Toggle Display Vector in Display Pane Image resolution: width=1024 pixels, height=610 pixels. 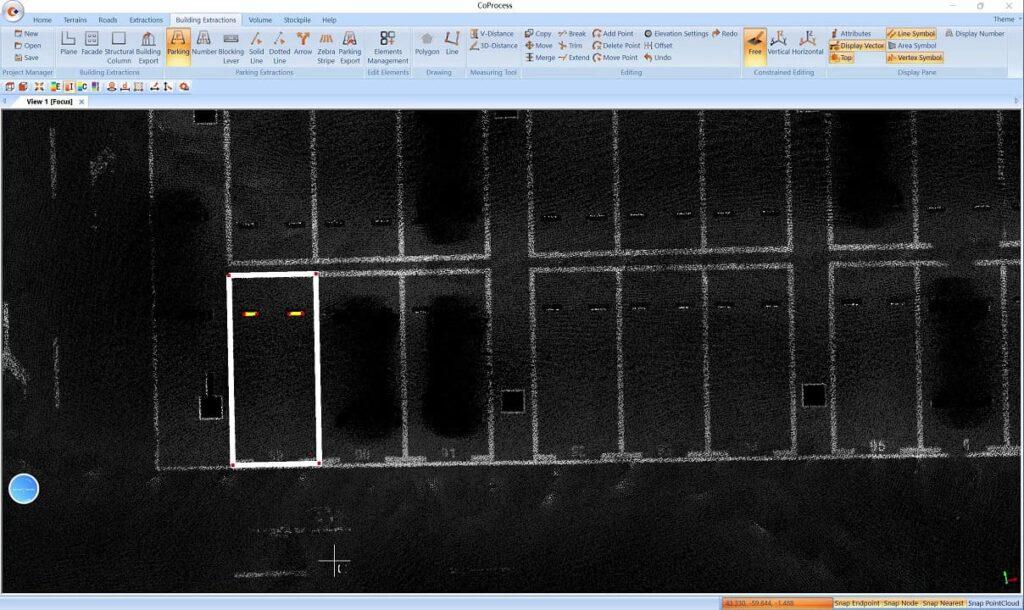[x=857, y=45]
